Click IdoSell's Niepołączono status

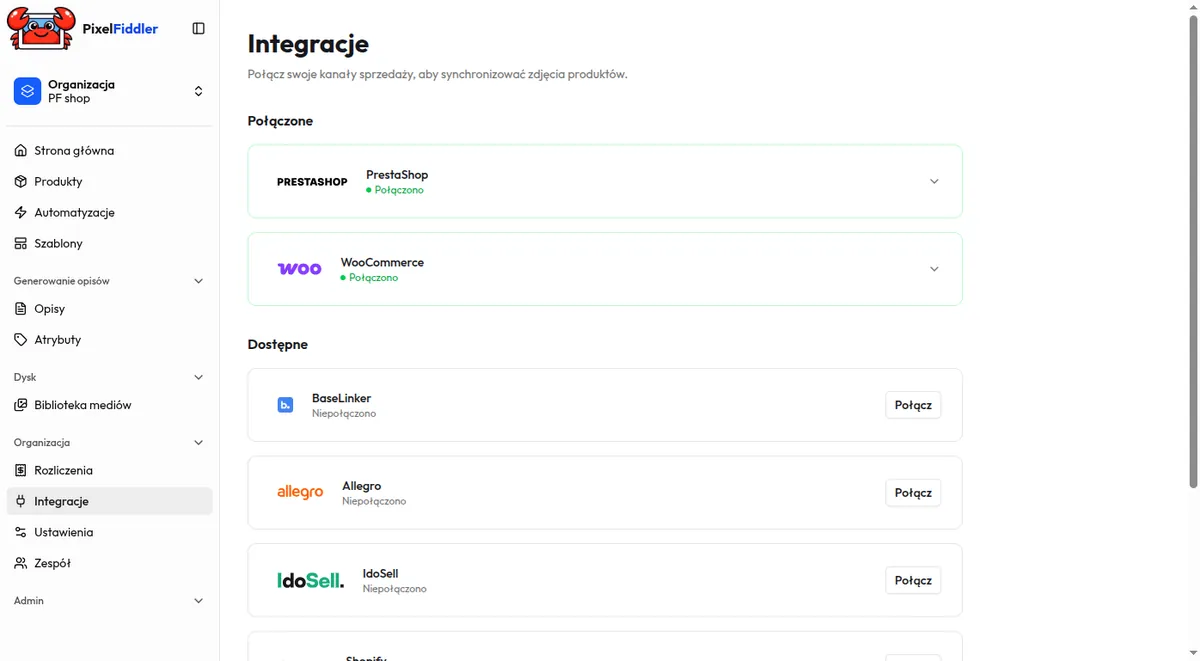click(395, 589)
